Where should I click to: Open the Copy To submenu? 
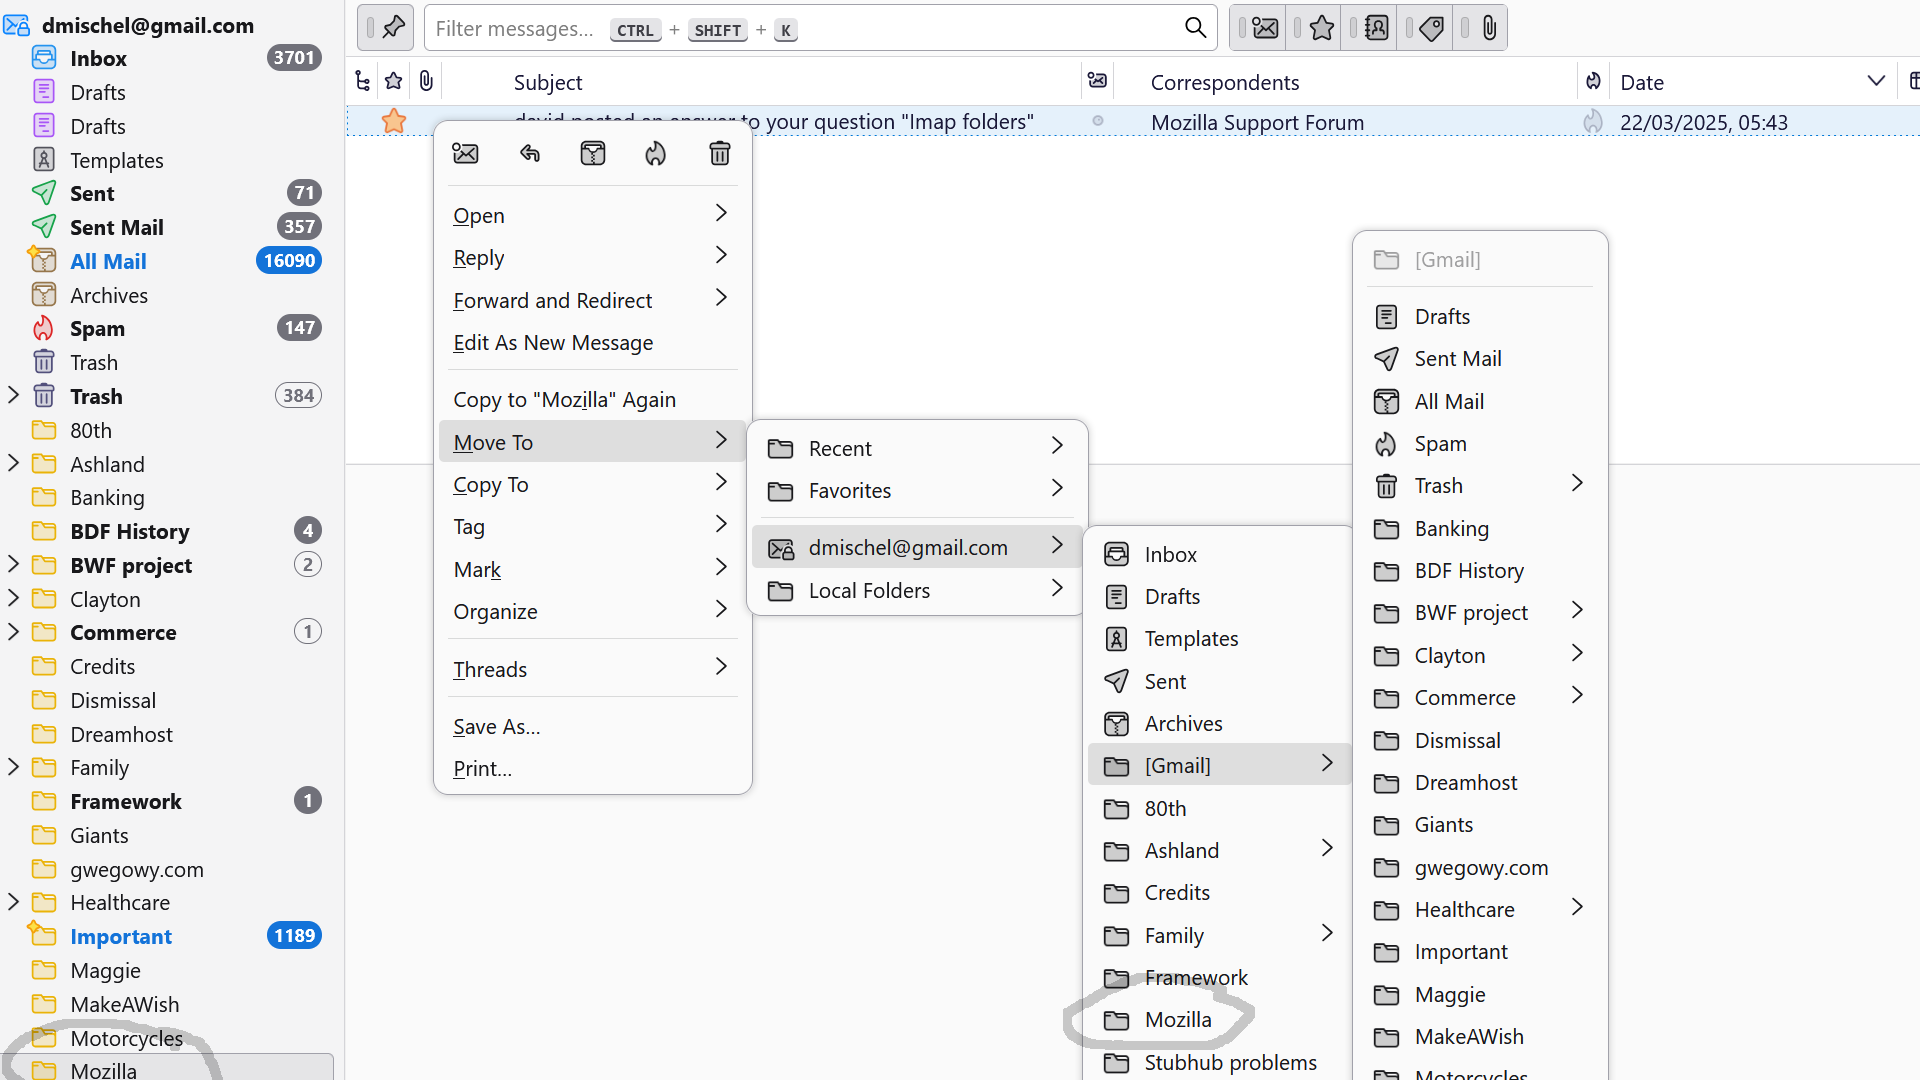pos(592,484)
